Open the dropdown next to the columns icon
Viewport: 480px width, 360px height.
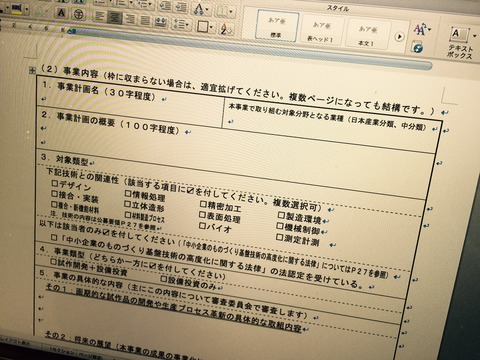point(231,13)
